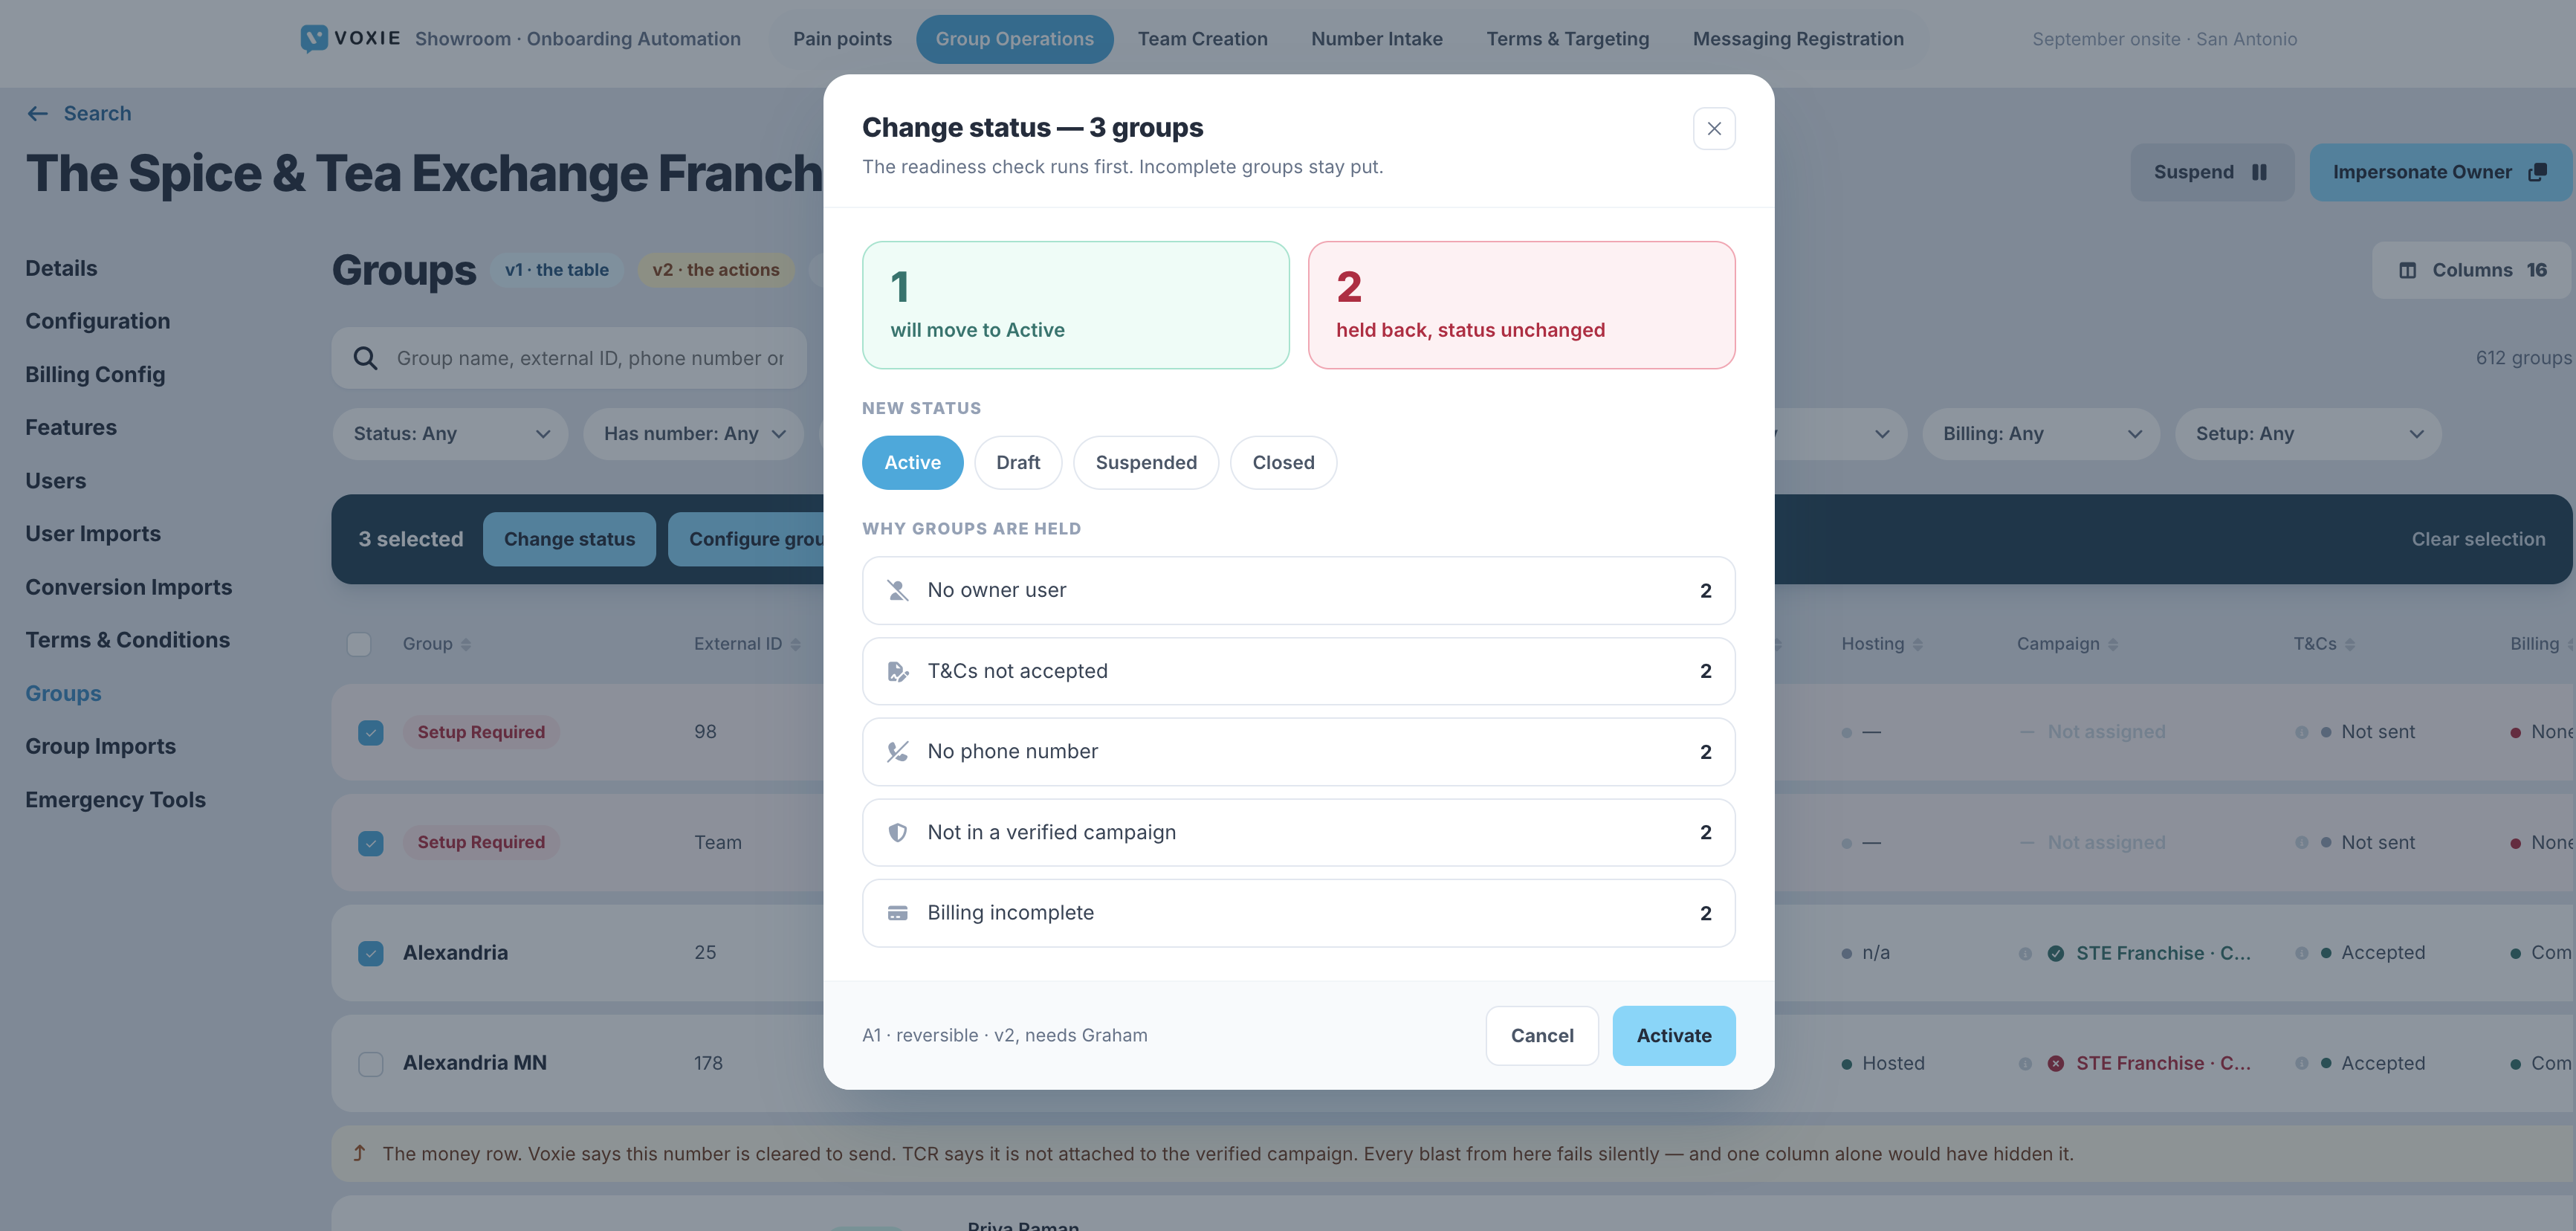Open the Setup: Any filter dropdown
The width and height of the screenshot is (2576, 1231).
(x=2308, y=434)
